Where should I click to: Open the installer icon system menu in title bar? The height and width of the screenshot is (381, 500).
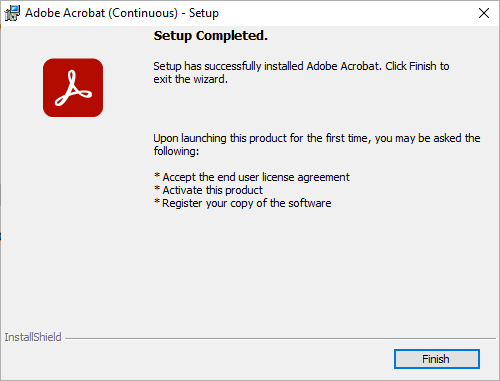[12, 13]
